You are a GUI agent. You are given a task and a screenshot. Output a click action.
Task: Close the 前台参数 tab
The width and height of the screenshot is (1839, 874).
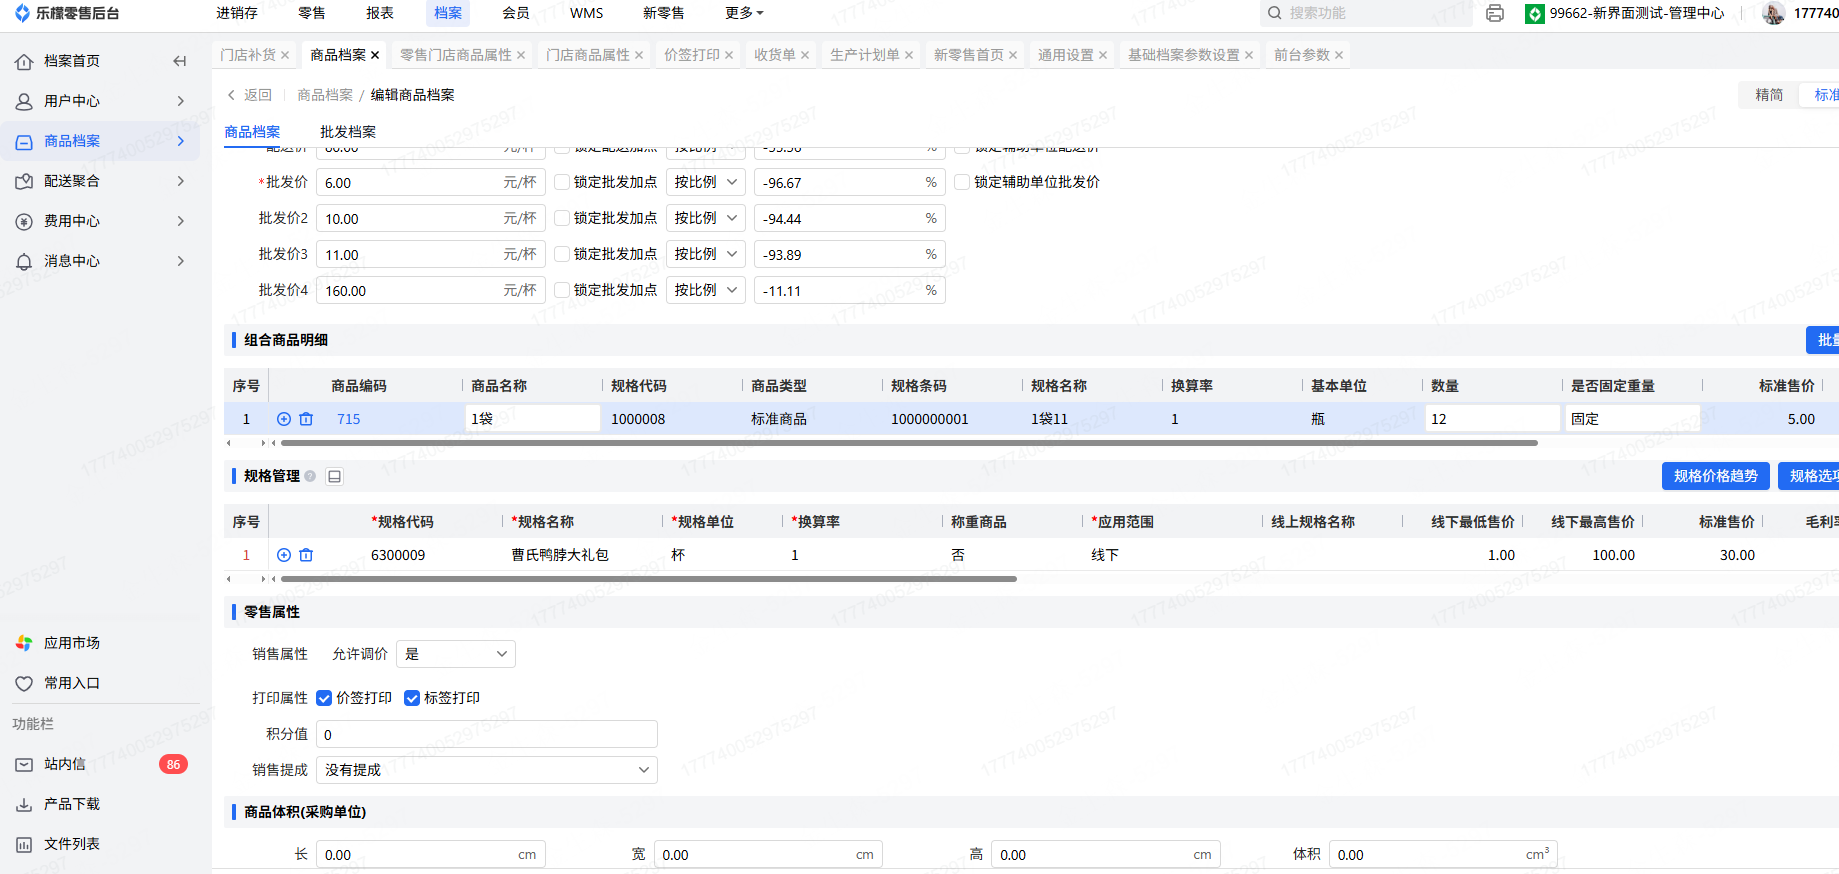1339,55
